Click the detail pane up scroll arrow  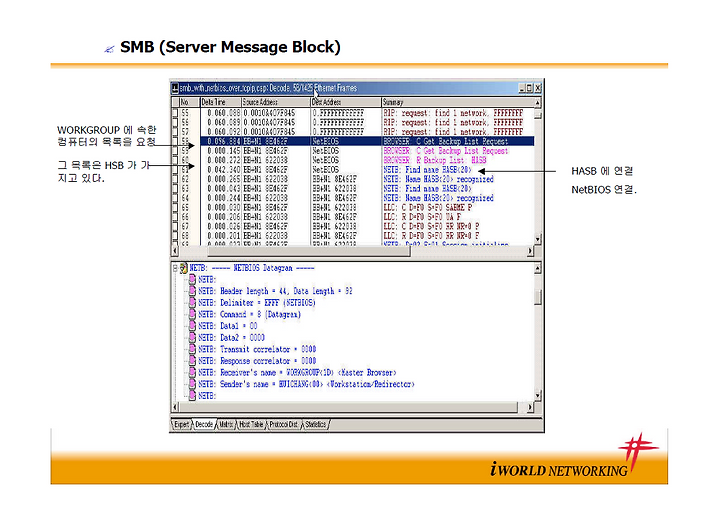pyautogui.click(x=538, y=268)
